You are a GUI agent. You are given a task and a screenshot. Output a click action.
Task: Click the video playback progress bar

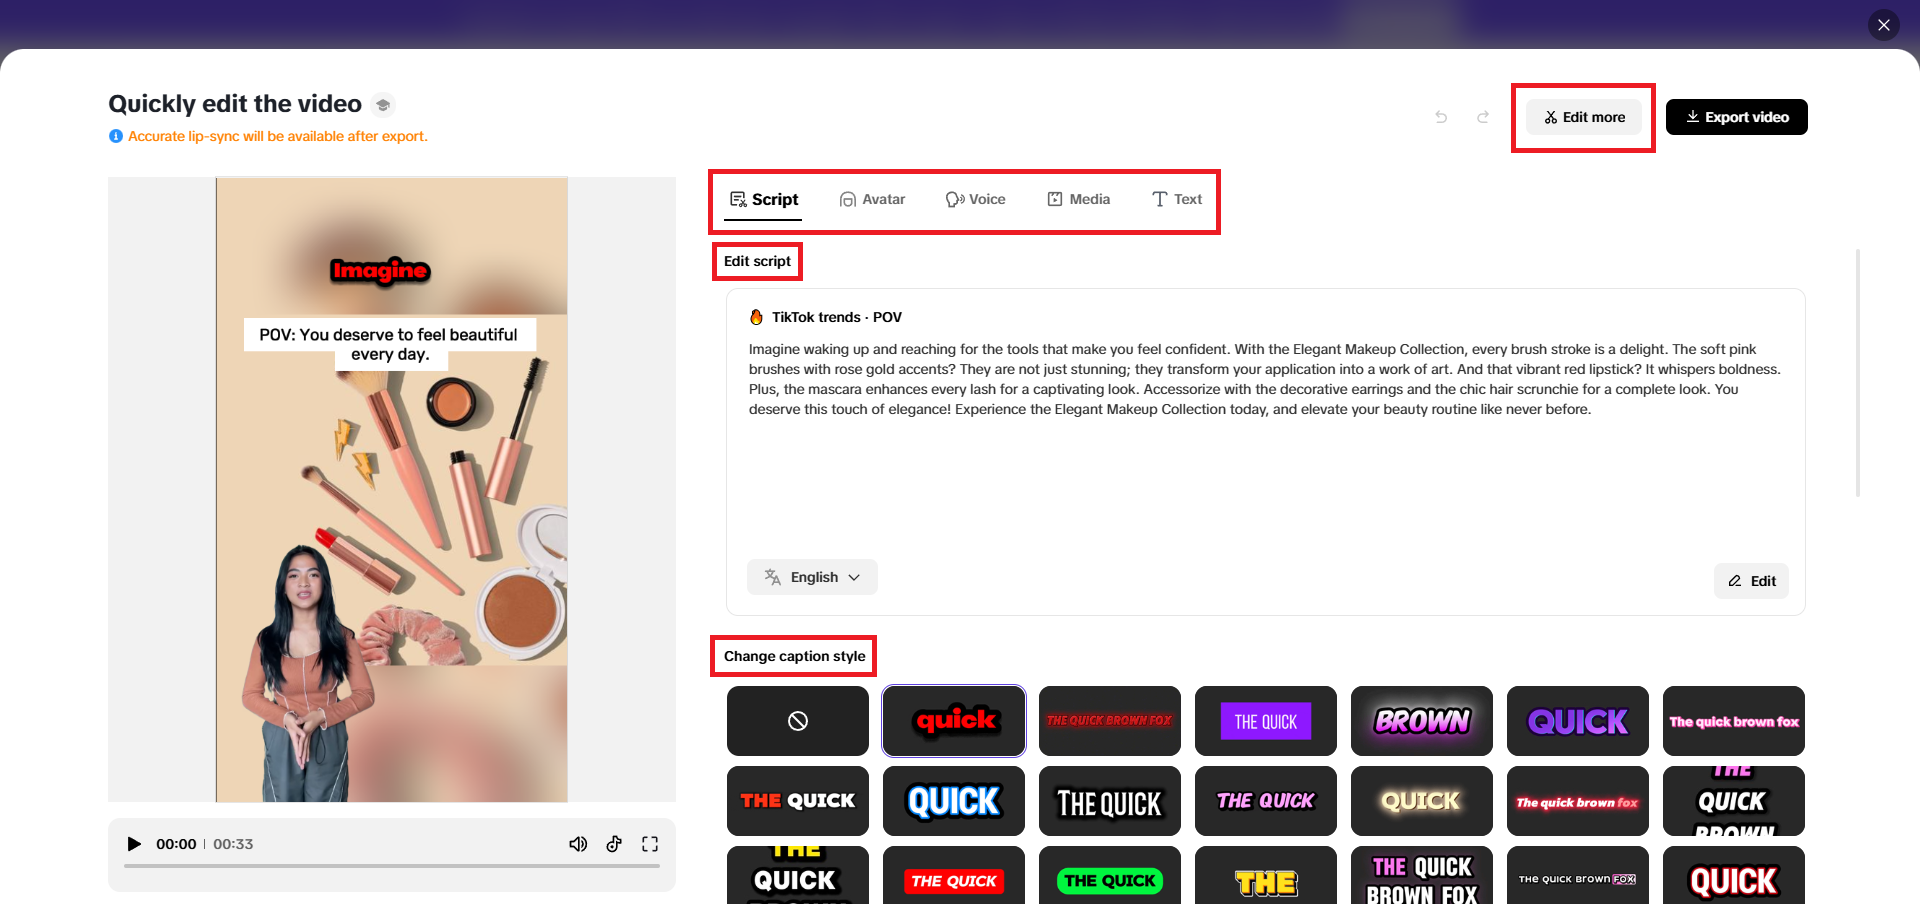click(392, 867)
